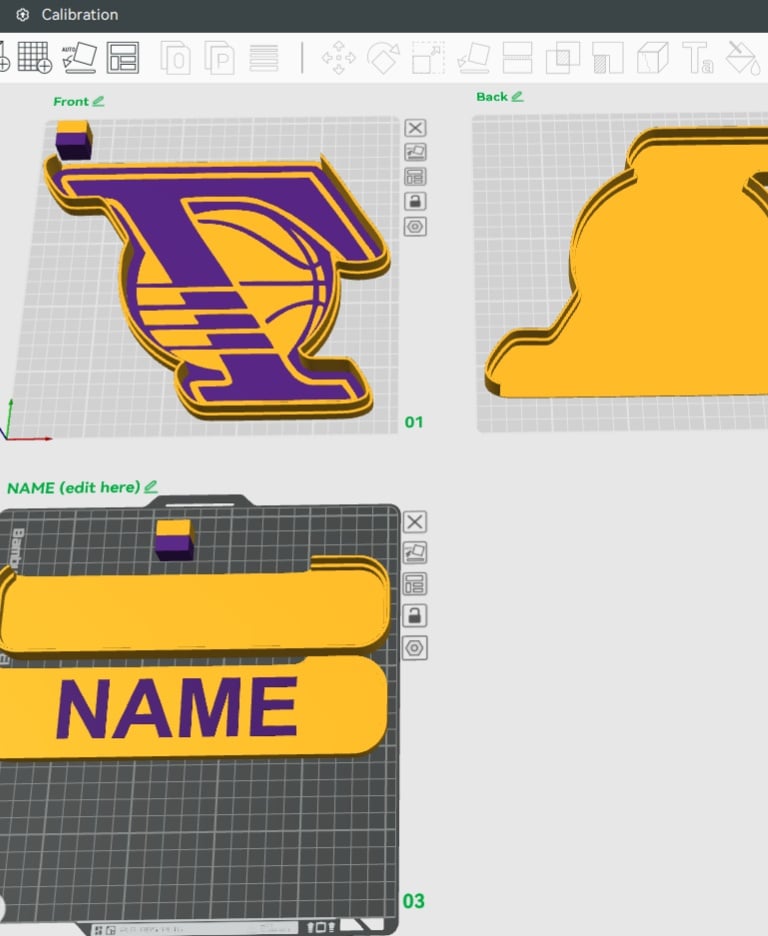
Task: Click the Add Plate toolbar icon
Action: [x=35, y=58]
